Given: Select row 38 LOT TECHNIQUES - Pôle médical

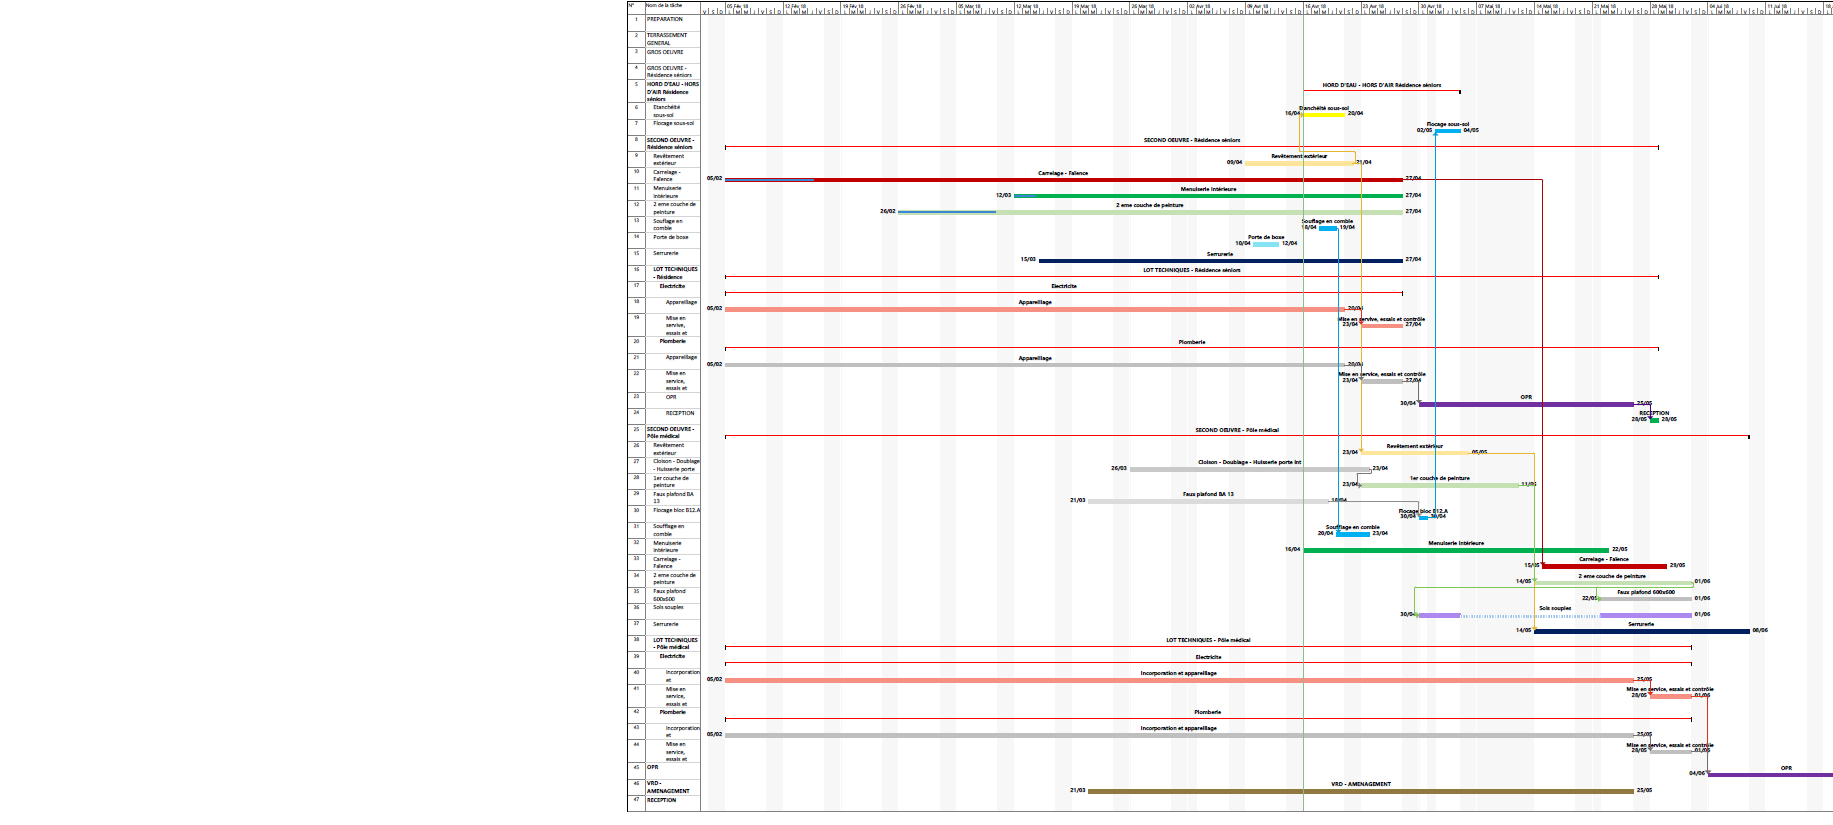Looking at the screenshot, I should coord(664,643).
